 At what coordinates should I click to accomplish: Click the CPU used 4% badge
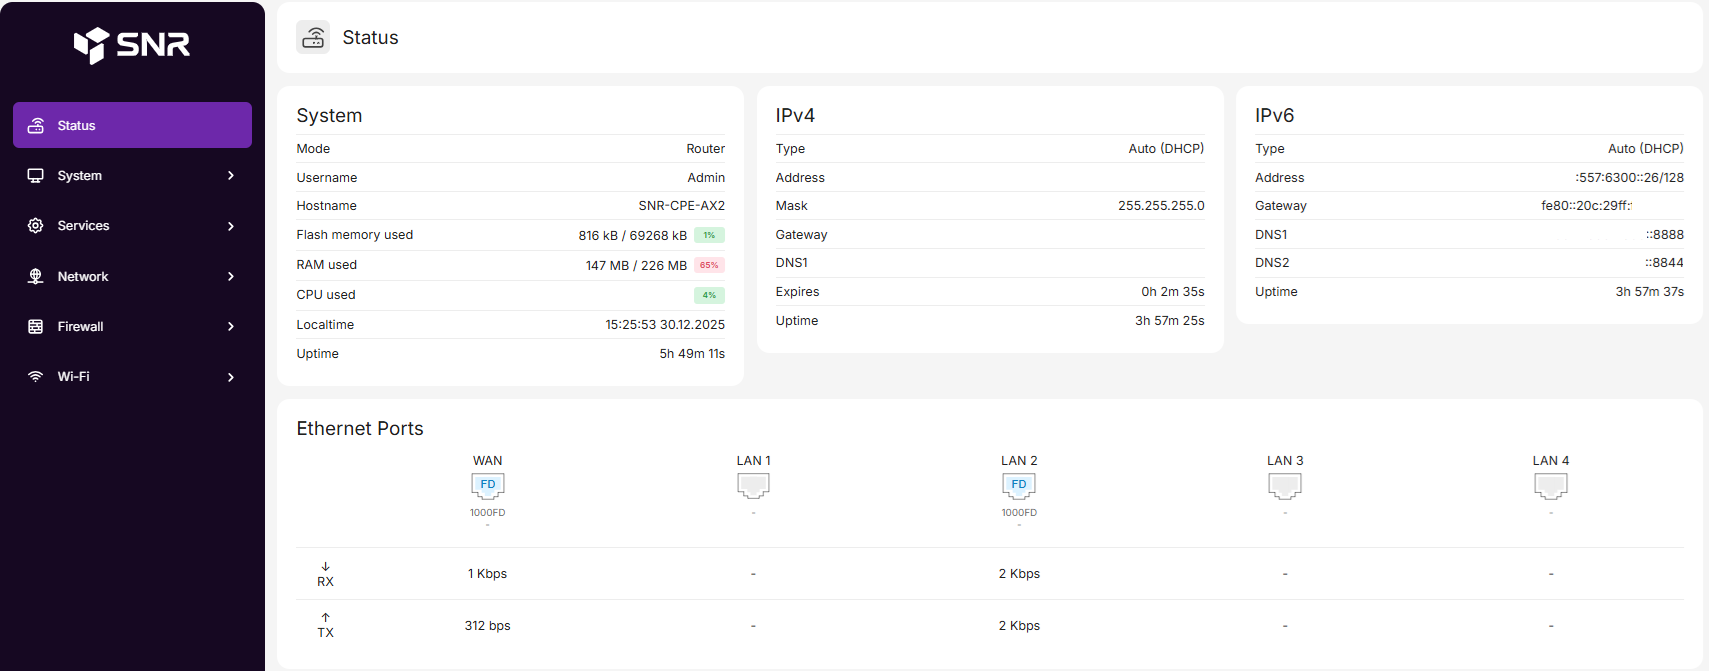tap(709, 295)
